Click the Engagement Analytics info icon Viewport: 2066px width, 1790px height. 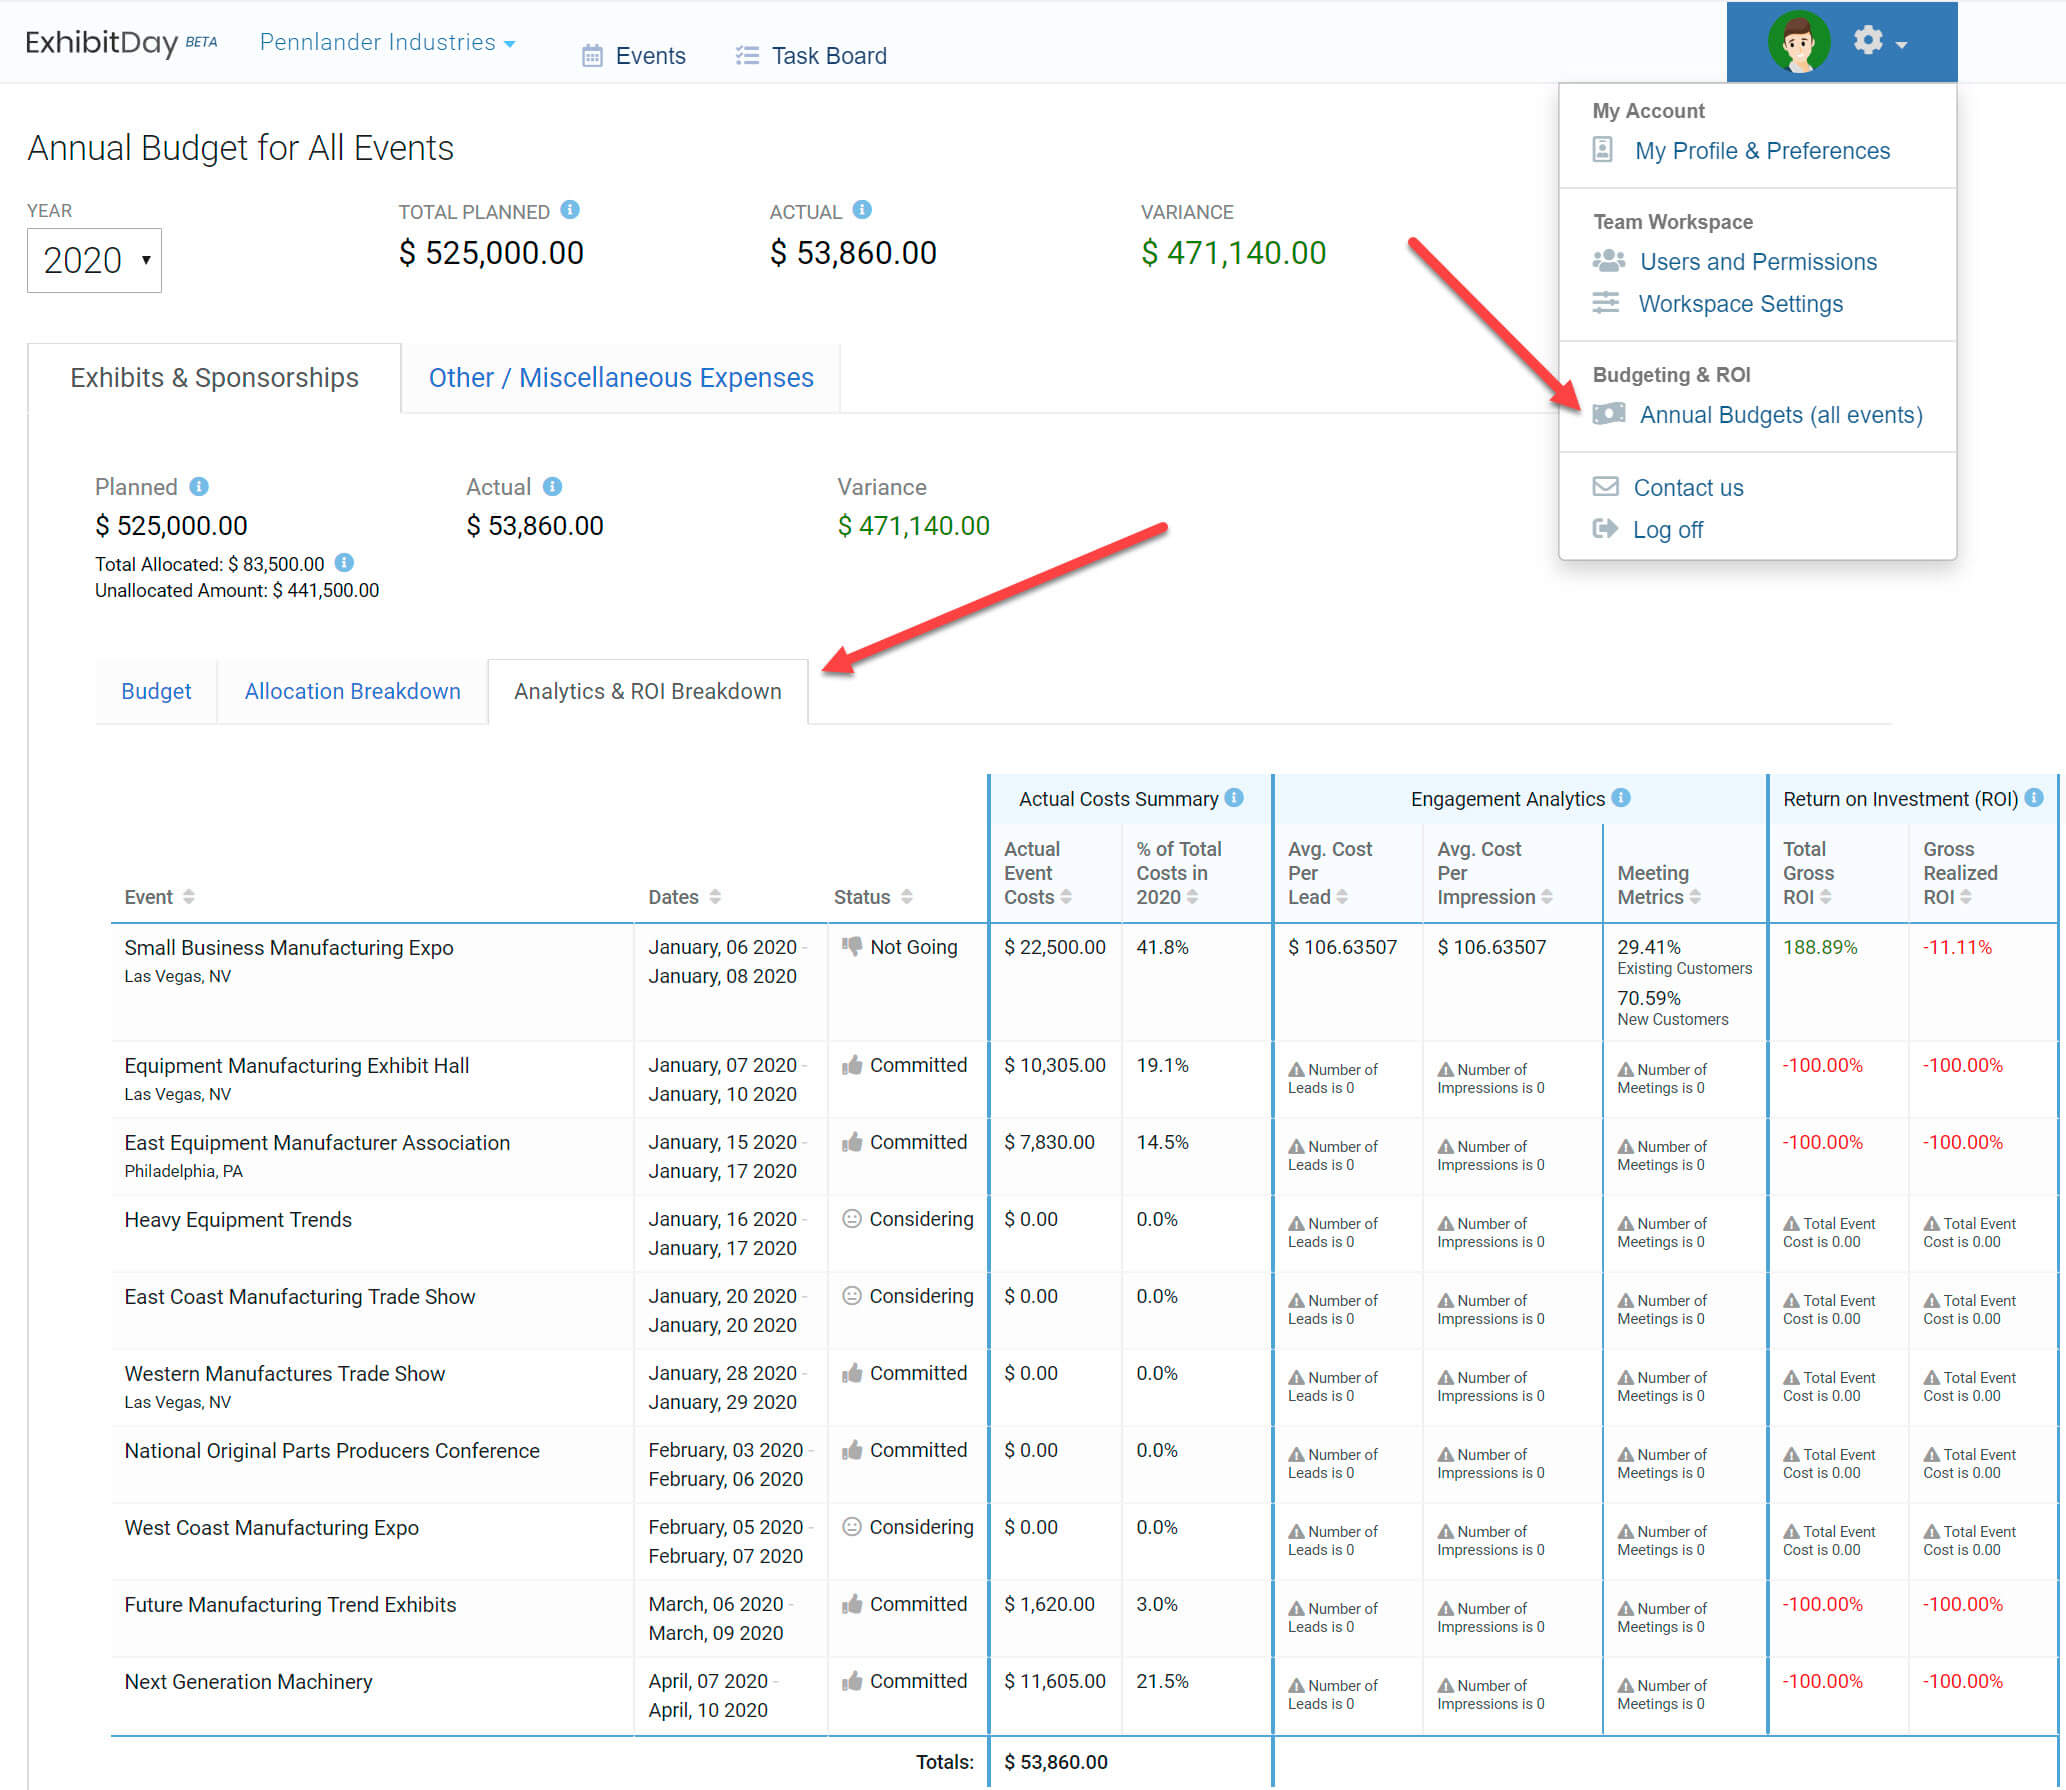1621,798
